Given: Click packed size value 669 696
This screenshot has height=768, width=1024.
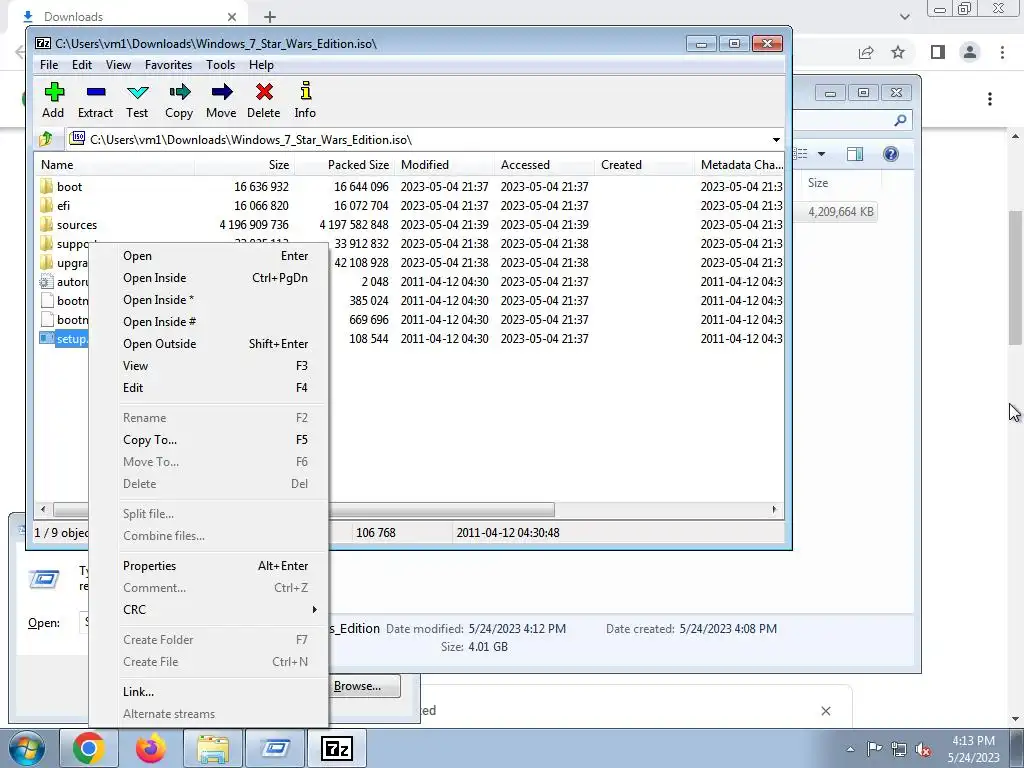Looking at the screenshot, I should click(368, 319).
